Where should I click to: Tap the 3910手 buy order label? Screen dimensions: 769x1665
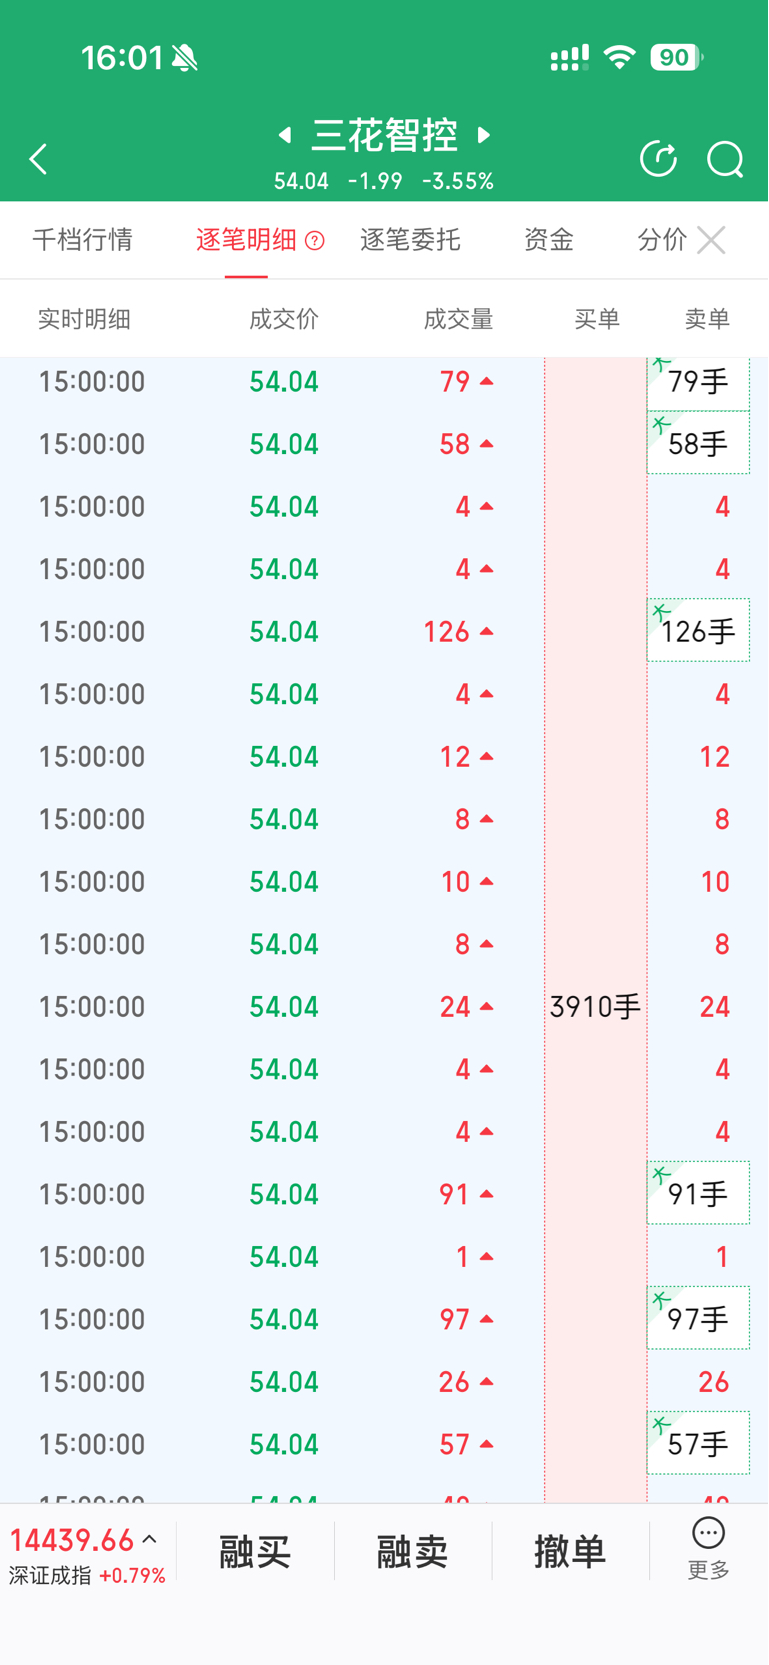click(595, 1006)
